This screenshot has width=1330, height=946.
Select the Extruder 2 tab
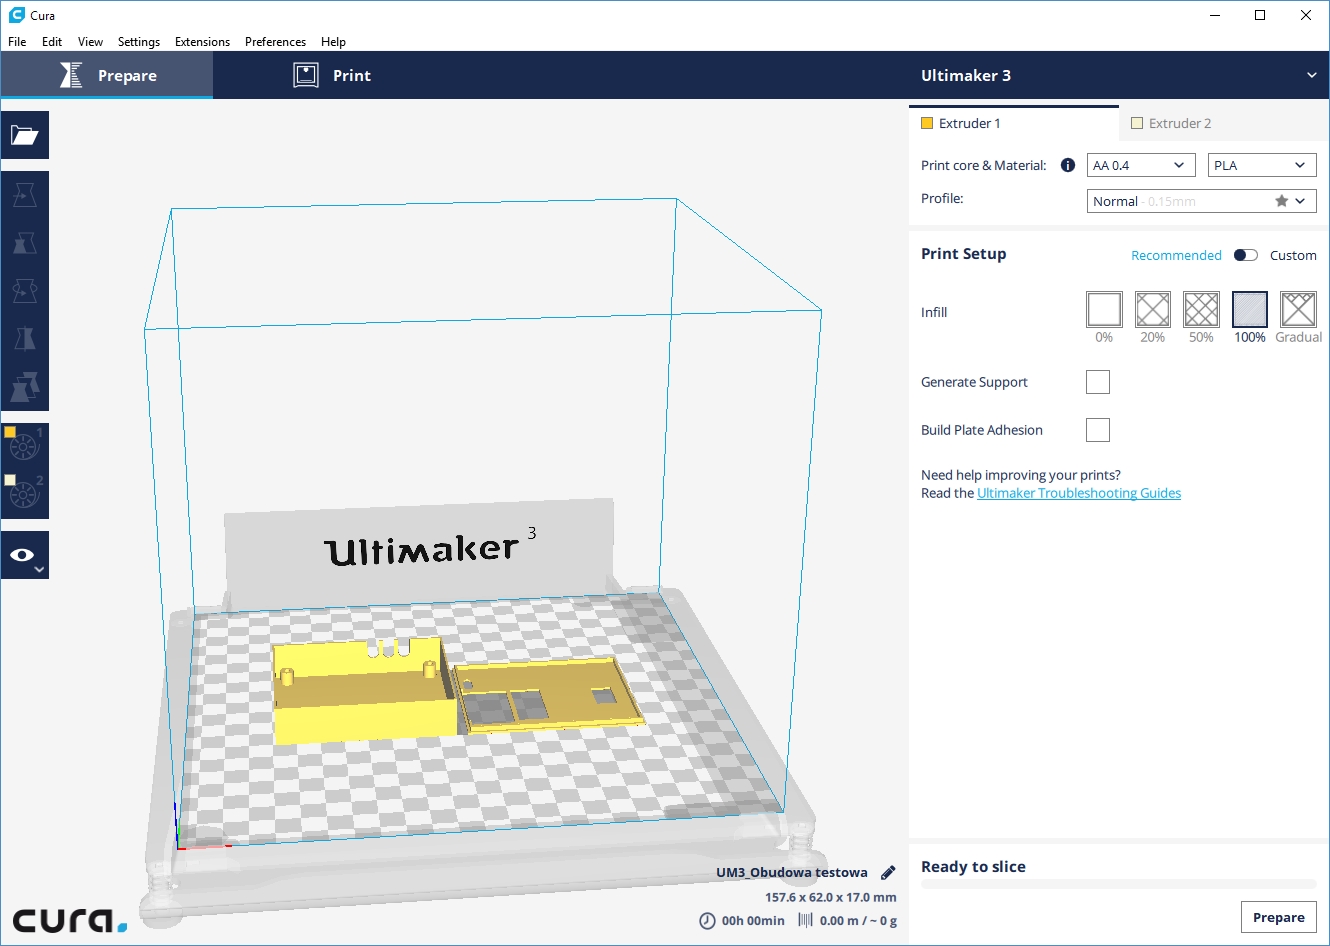point(1224,123)
